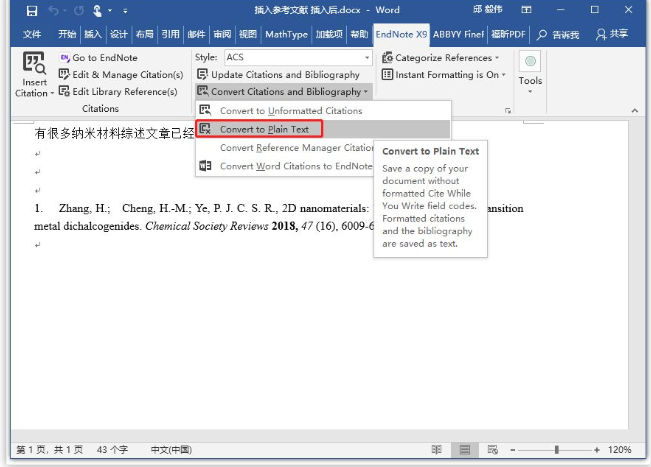Click the Insert Citation large icon
The width and height of the screenshot is (651, 467).
pos(34,63)
